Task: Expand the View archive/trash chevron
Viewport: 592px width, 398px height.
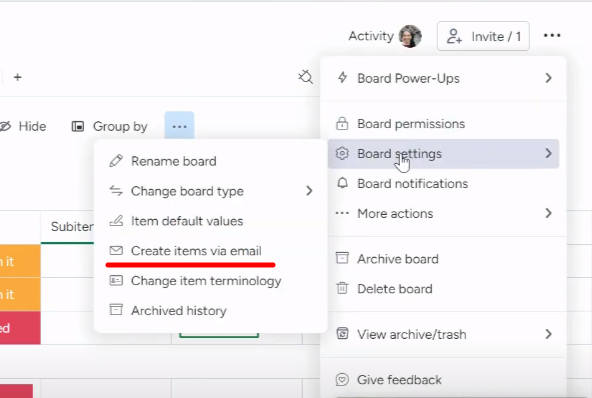Action: click(548, 334)
